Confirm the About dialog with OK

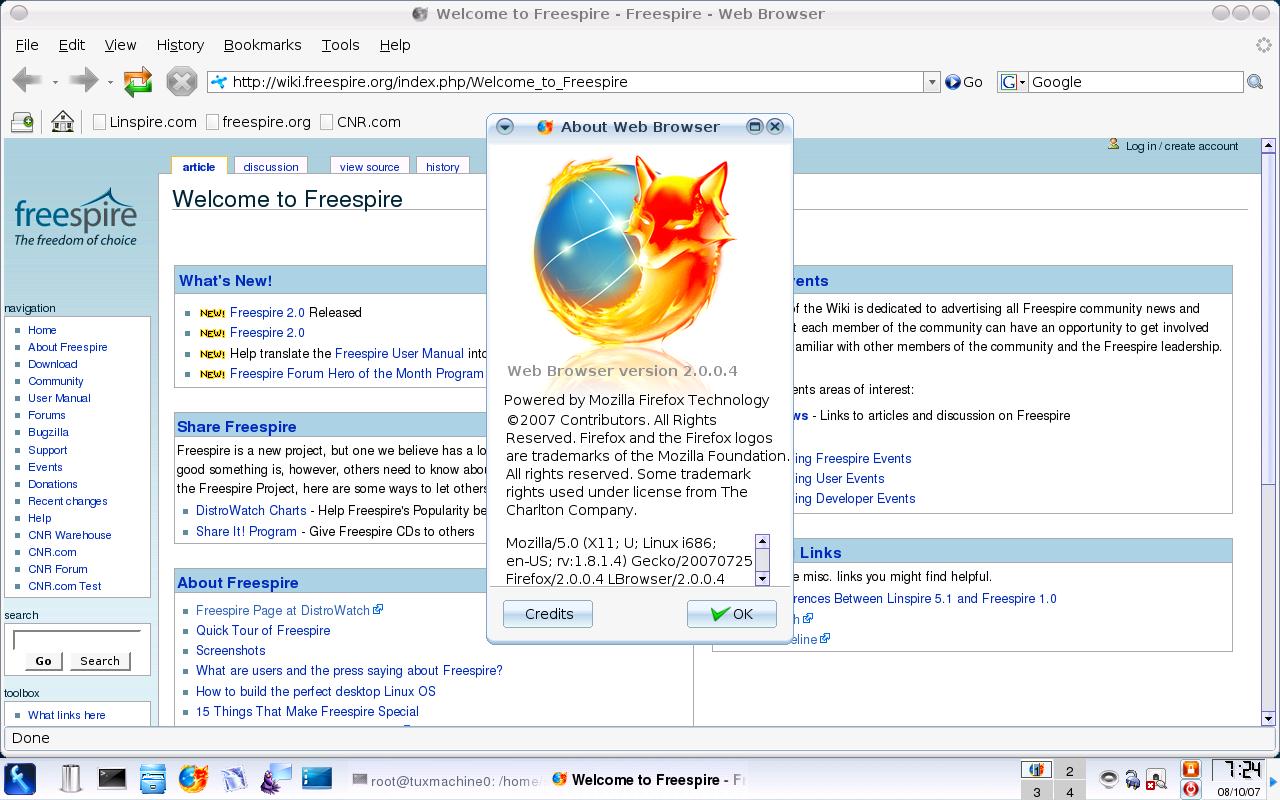pos(732,614)
